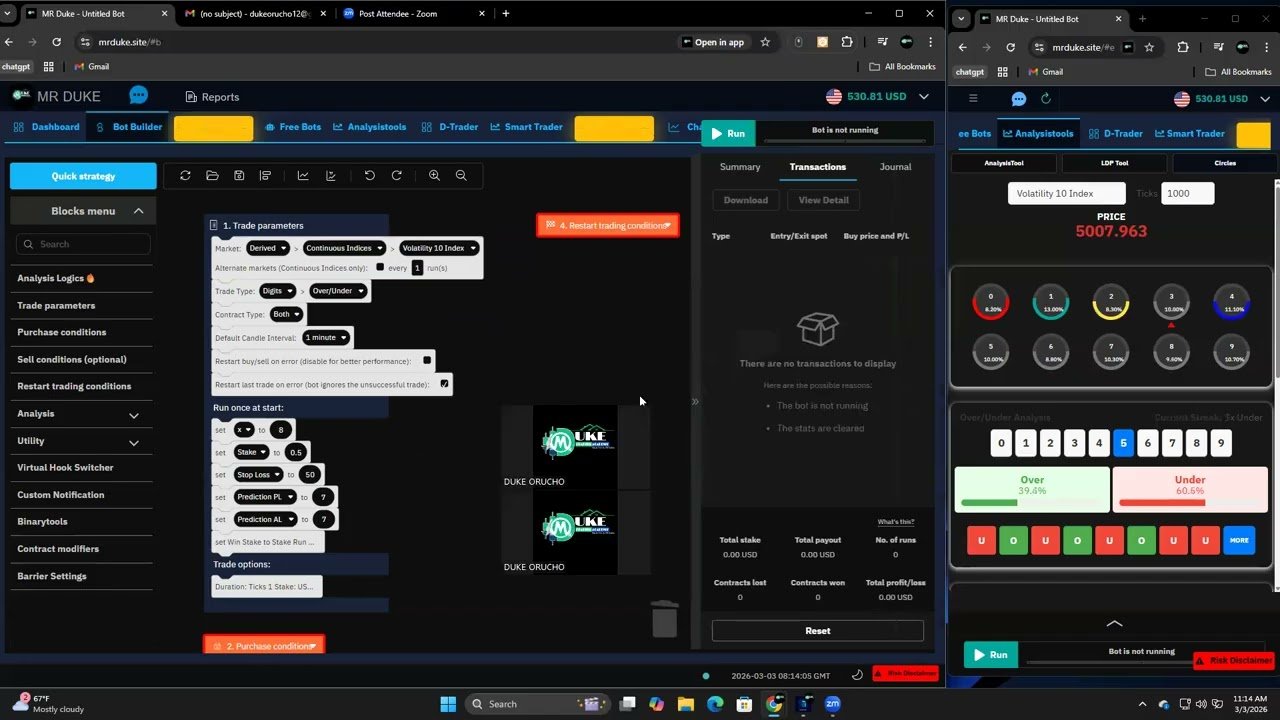
Task: Reload the page in the left browser
Action: [57, 42]
